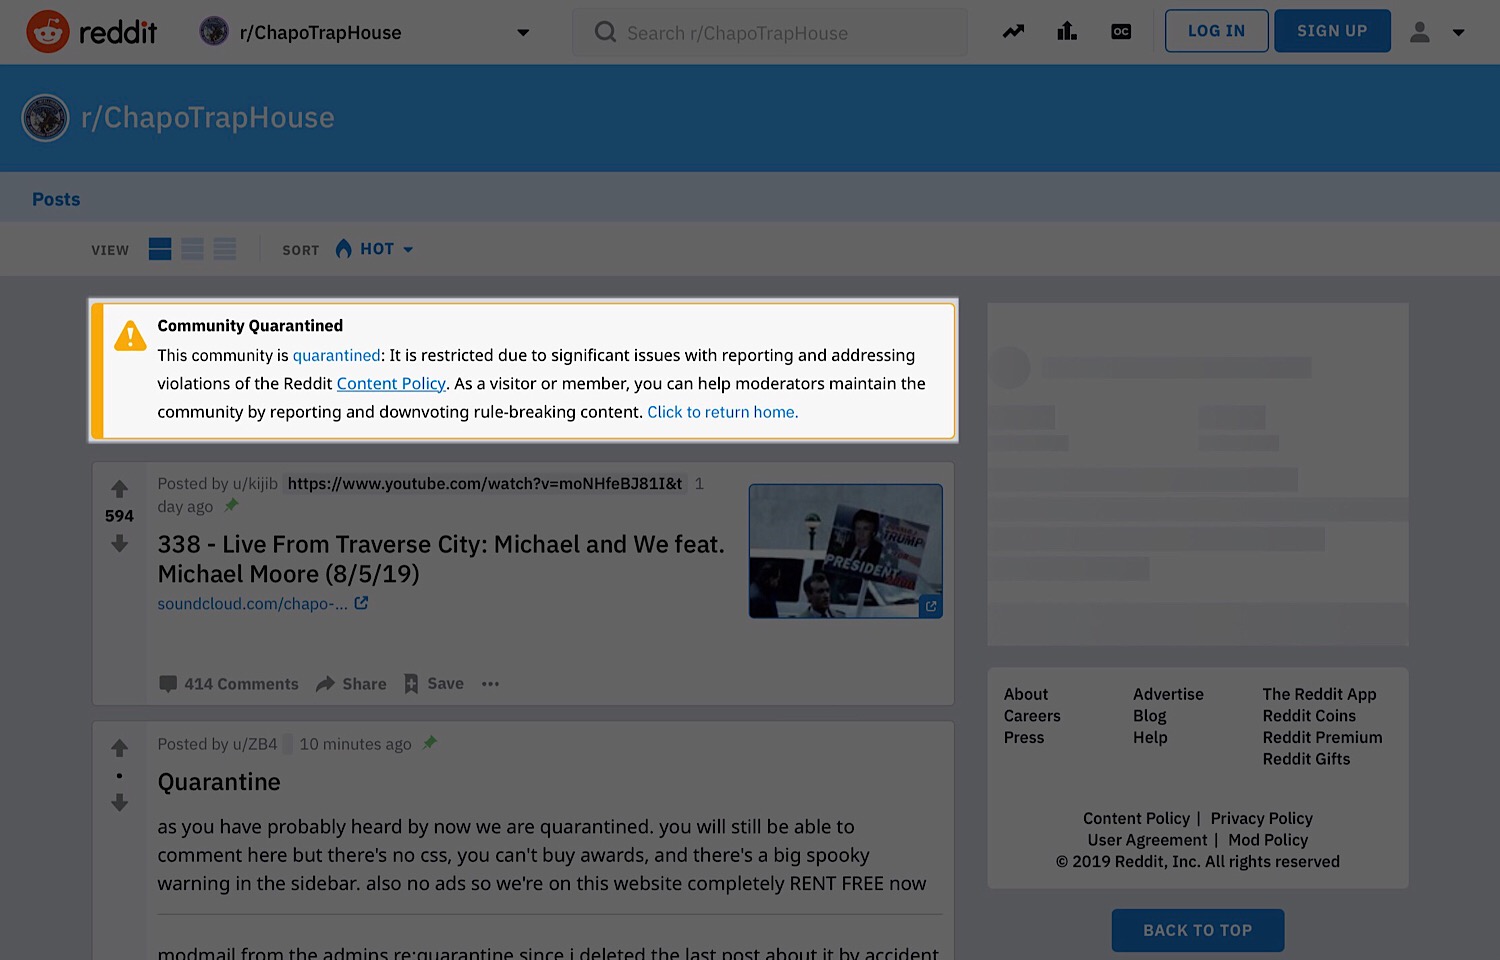Click the BACK TO TOP button
Viewport: 1500px width, 960px height.
pos(1198,930)
